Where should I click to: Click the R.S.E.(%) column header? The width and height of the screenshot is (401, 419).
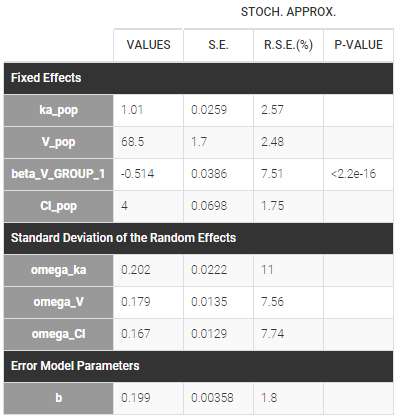pyautogui.click(x=288, y=45)
